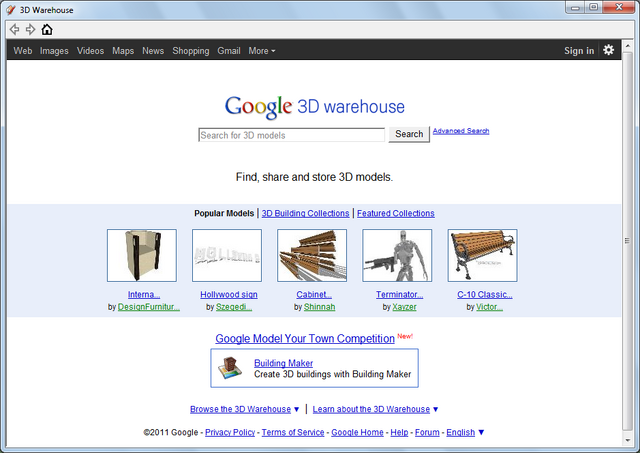Click the back navigation arrow
This screenshot has height=453, width=640.
click(14, 29)
